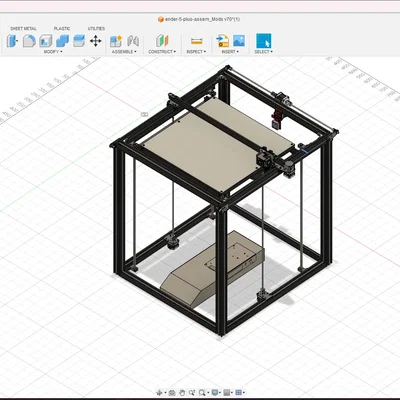400x400 pixels.
Task: Open the CONSTRUCT dropdown menu
Action: pos(162,52)
